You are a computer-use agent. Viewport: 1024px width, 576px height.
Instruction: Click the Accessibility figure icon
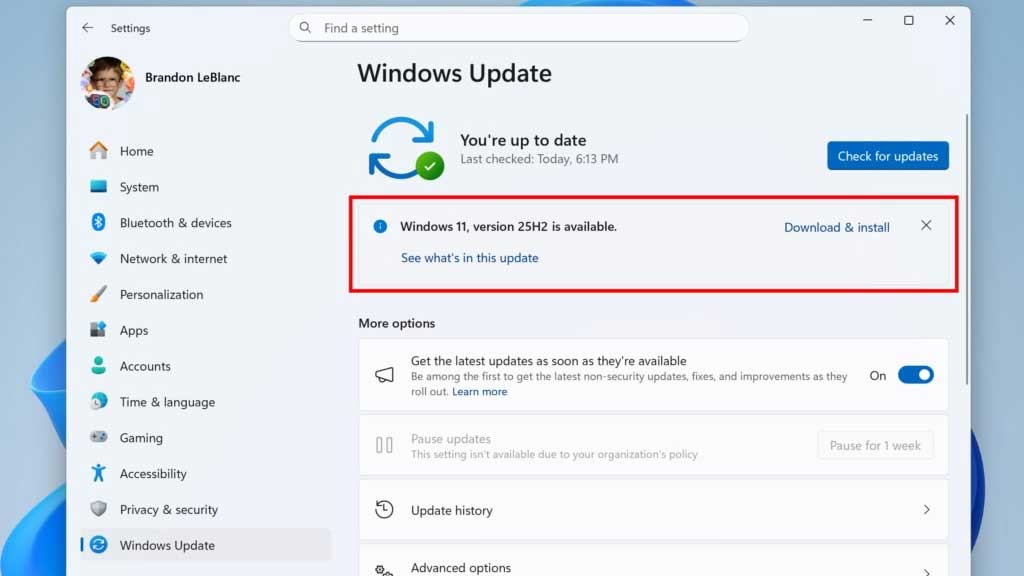point(98,474)
